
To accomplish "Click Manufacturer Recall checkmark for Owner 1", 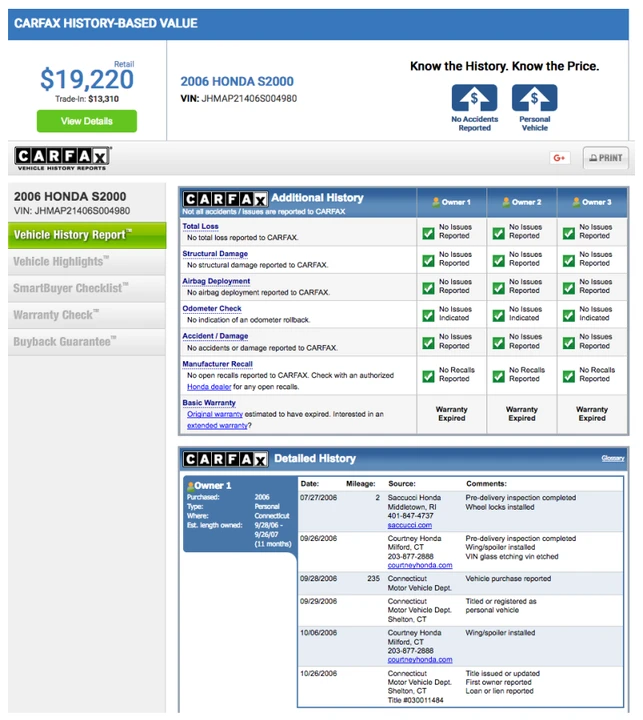I will 429,377.
